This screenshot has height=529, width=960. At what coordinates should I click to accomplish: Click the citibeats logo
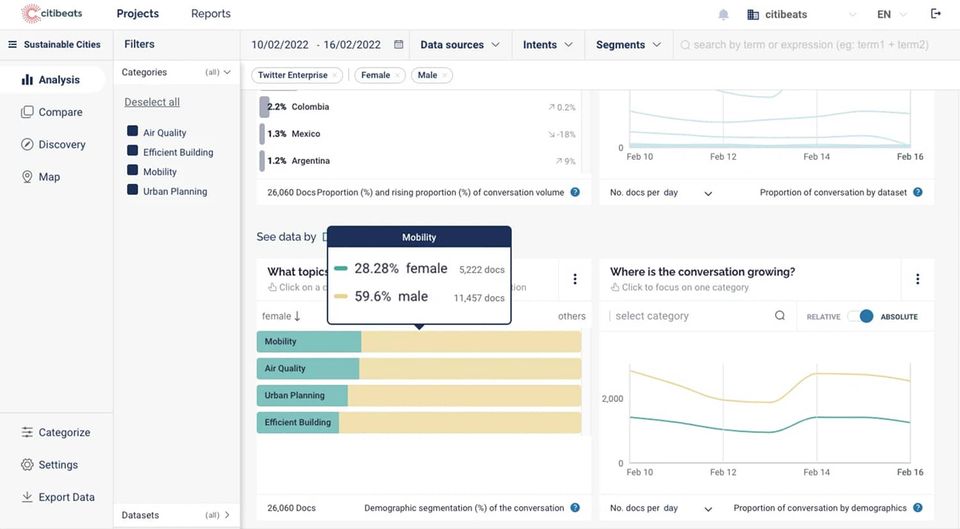[51, 13]
